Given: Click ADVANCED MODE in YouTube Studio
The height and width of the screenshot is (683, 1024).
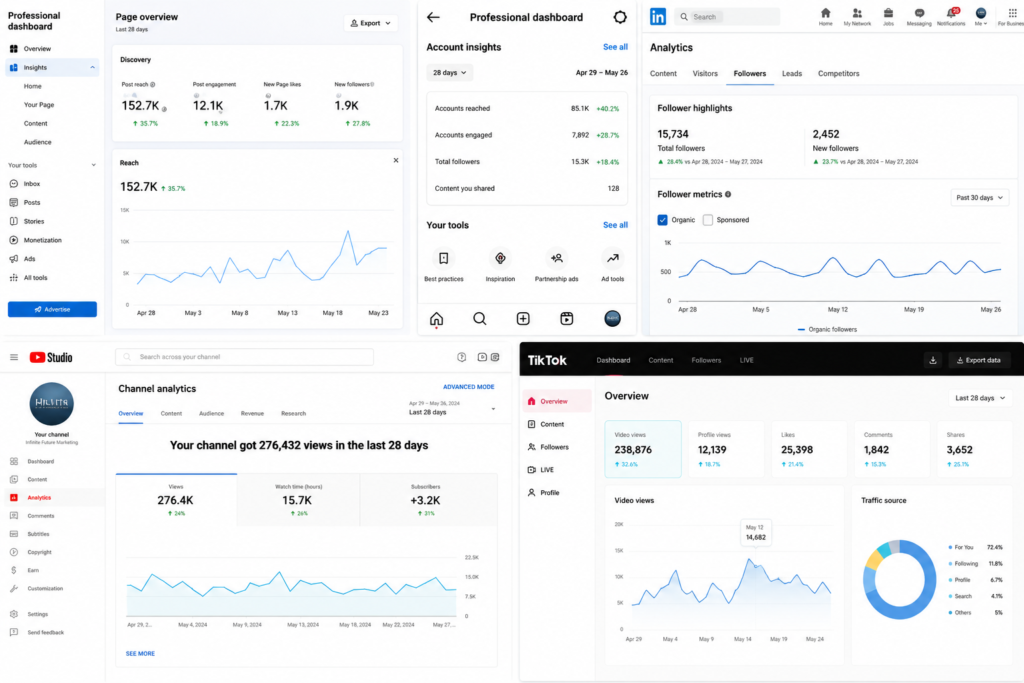Looking at the screenshot, I should (x=468, y=387).
